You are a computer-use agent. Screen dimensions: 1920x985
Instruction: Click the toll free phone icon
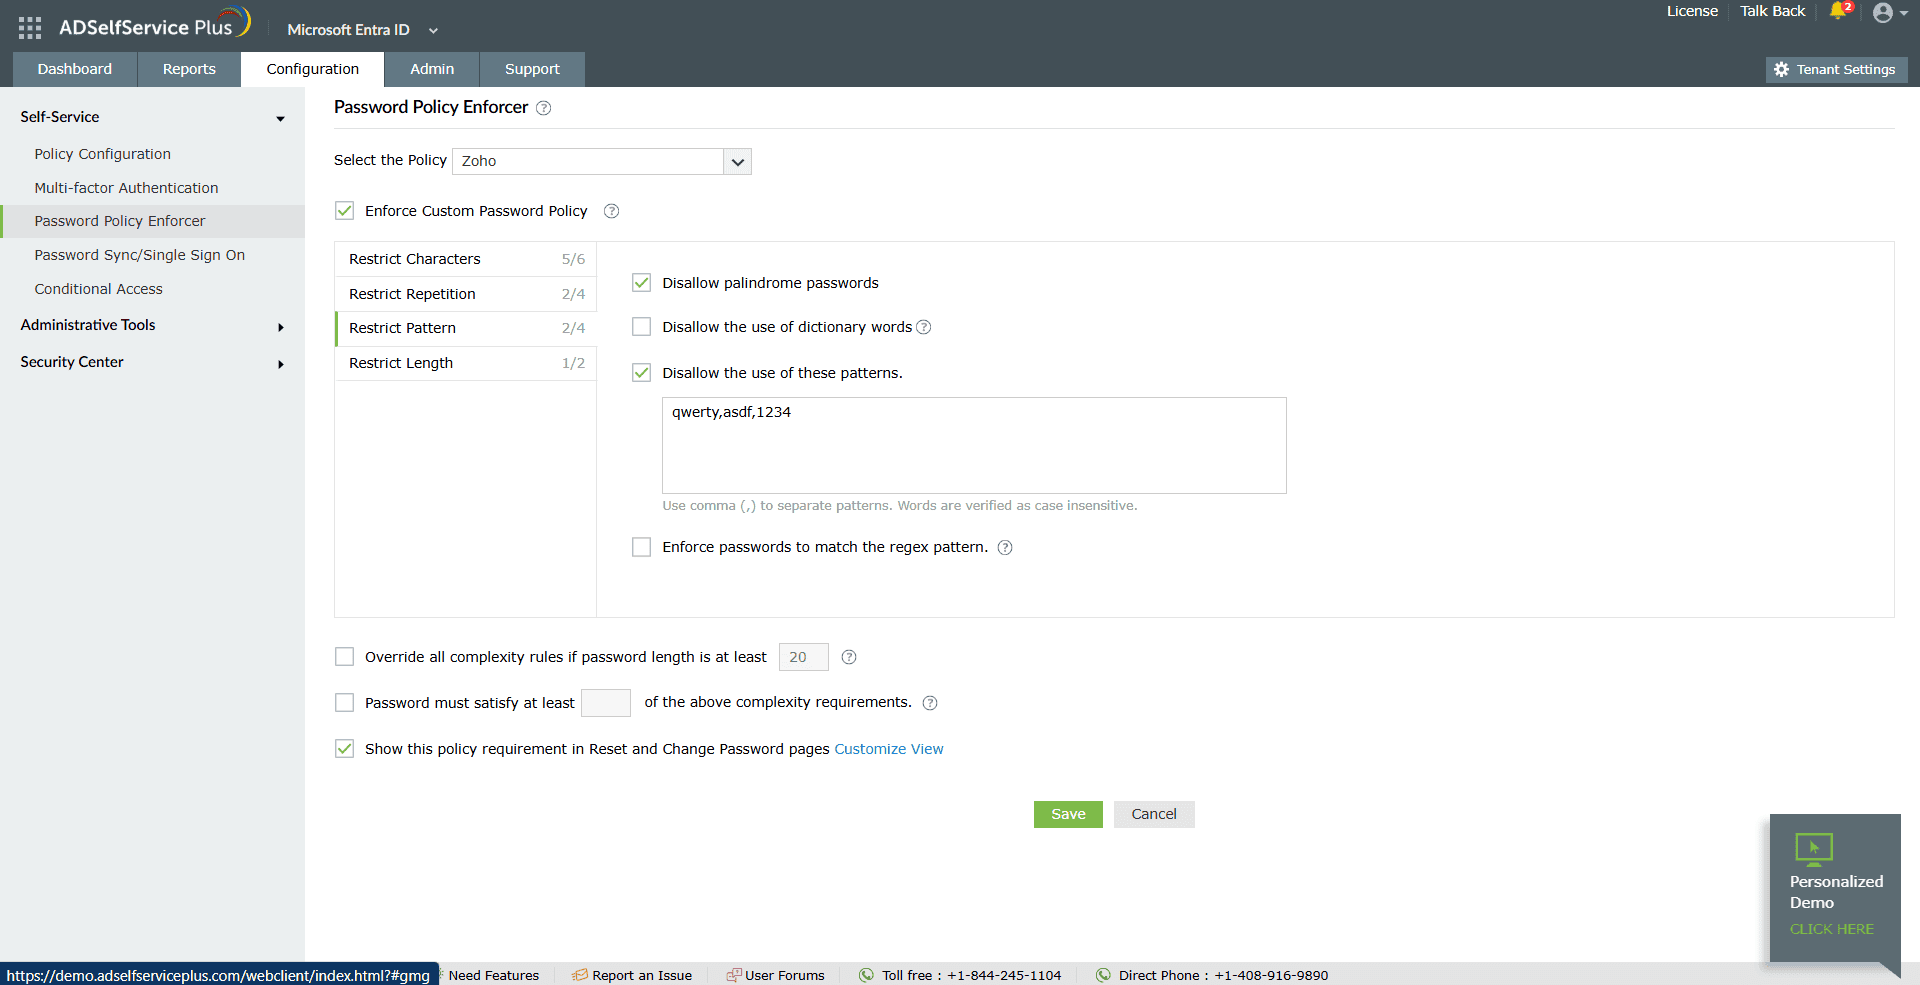(866, 975)
